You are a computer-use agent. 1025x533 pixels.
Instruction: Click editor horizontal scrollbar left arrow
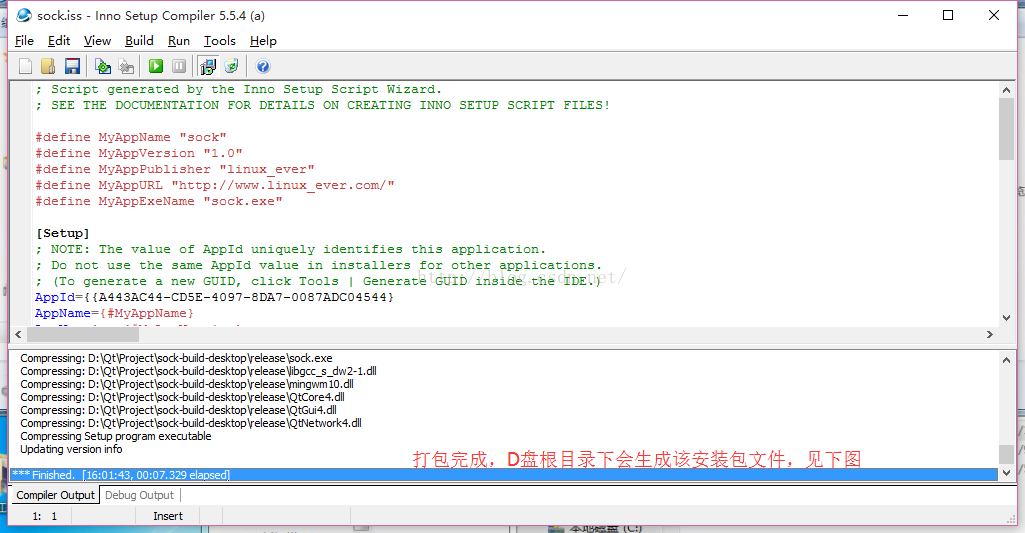coord(18,334)
